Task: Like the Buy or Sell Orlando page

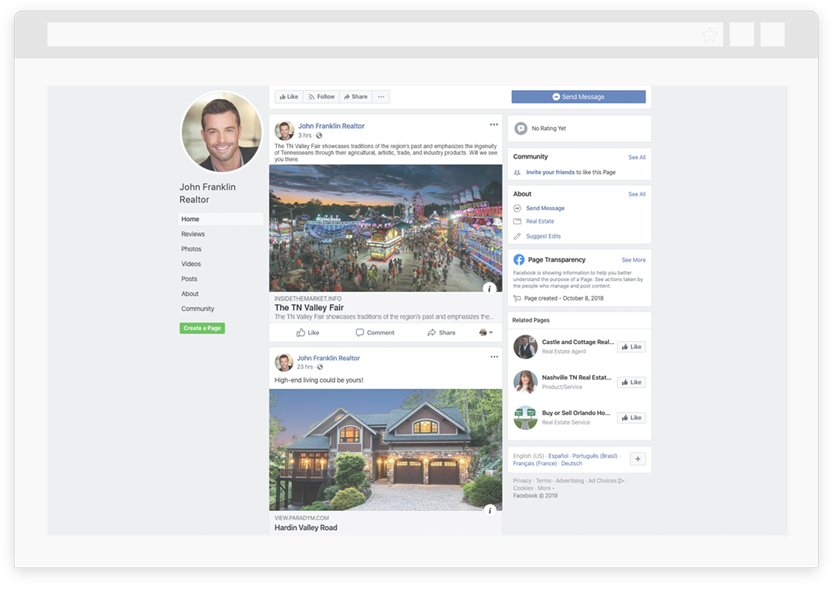Action: pos(631,418)
